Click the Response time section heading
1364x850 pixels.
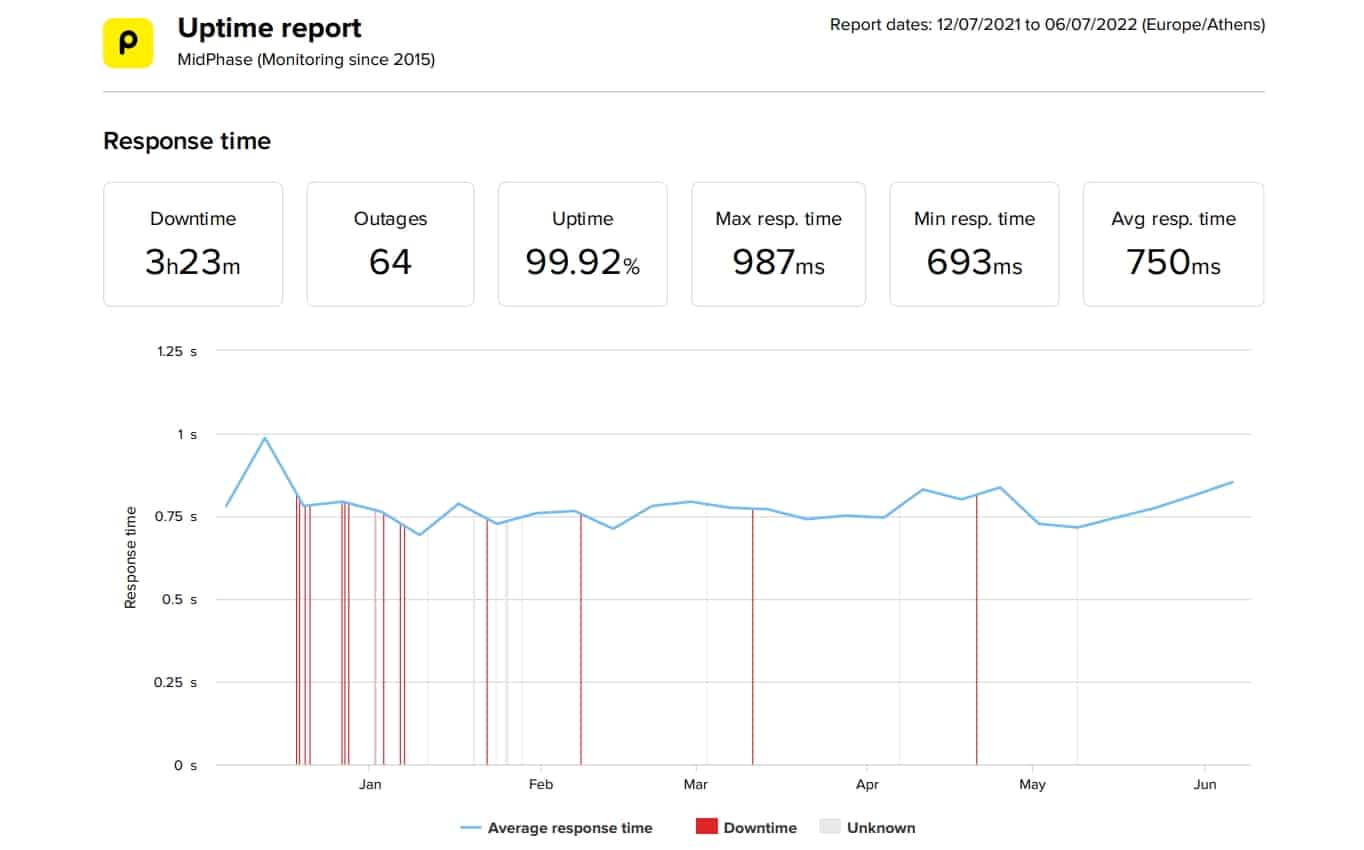pyautogui.click(x=187, y=141)
